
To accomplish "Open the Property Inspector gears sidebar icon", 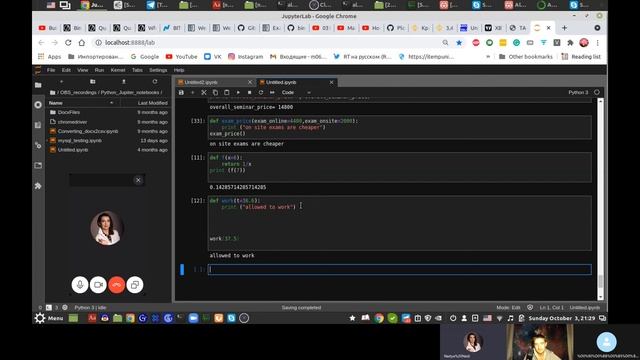I will tap(38, 145).
